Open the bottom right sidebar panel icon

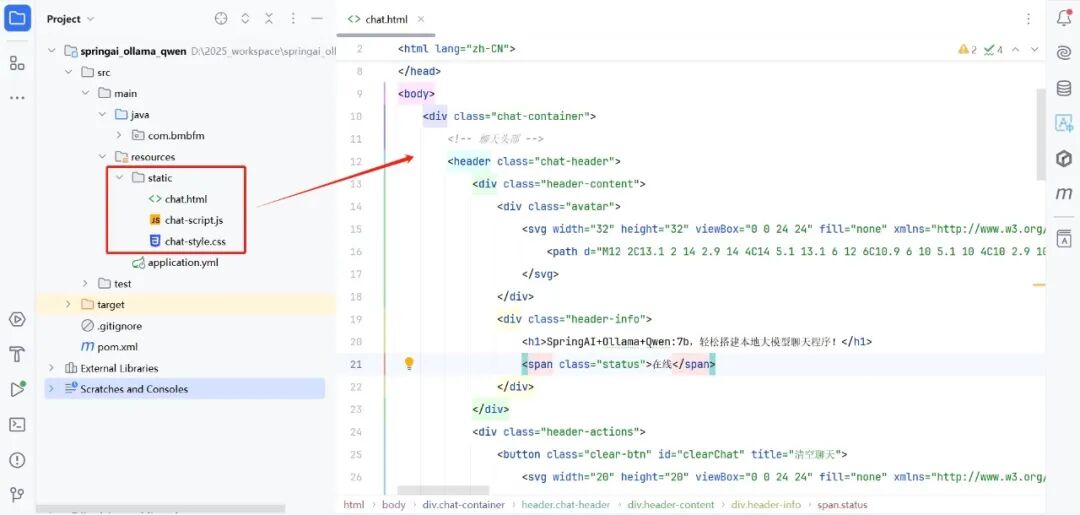[1064, 238]
